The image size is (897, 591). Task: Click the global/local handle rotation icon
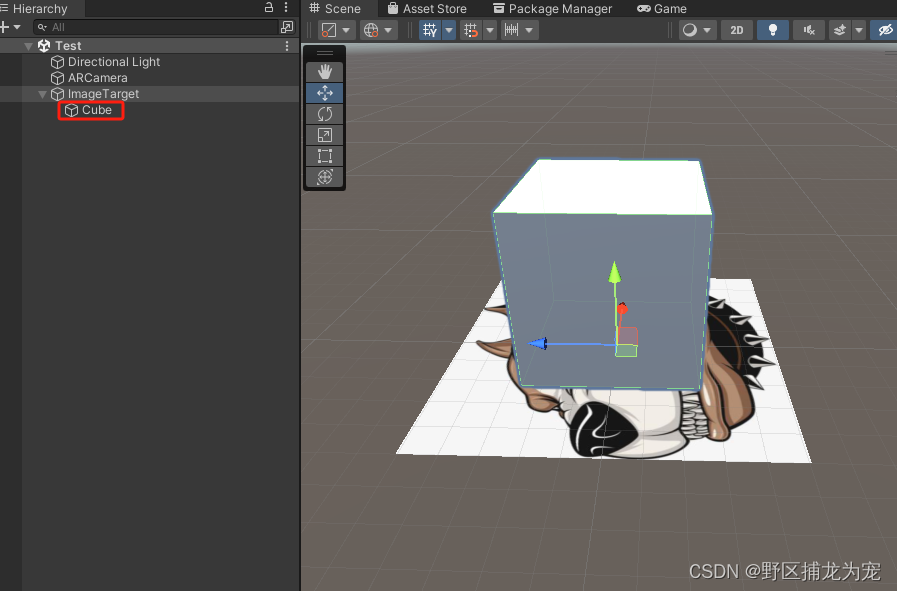pyautogui.click(x=371, y=30)
